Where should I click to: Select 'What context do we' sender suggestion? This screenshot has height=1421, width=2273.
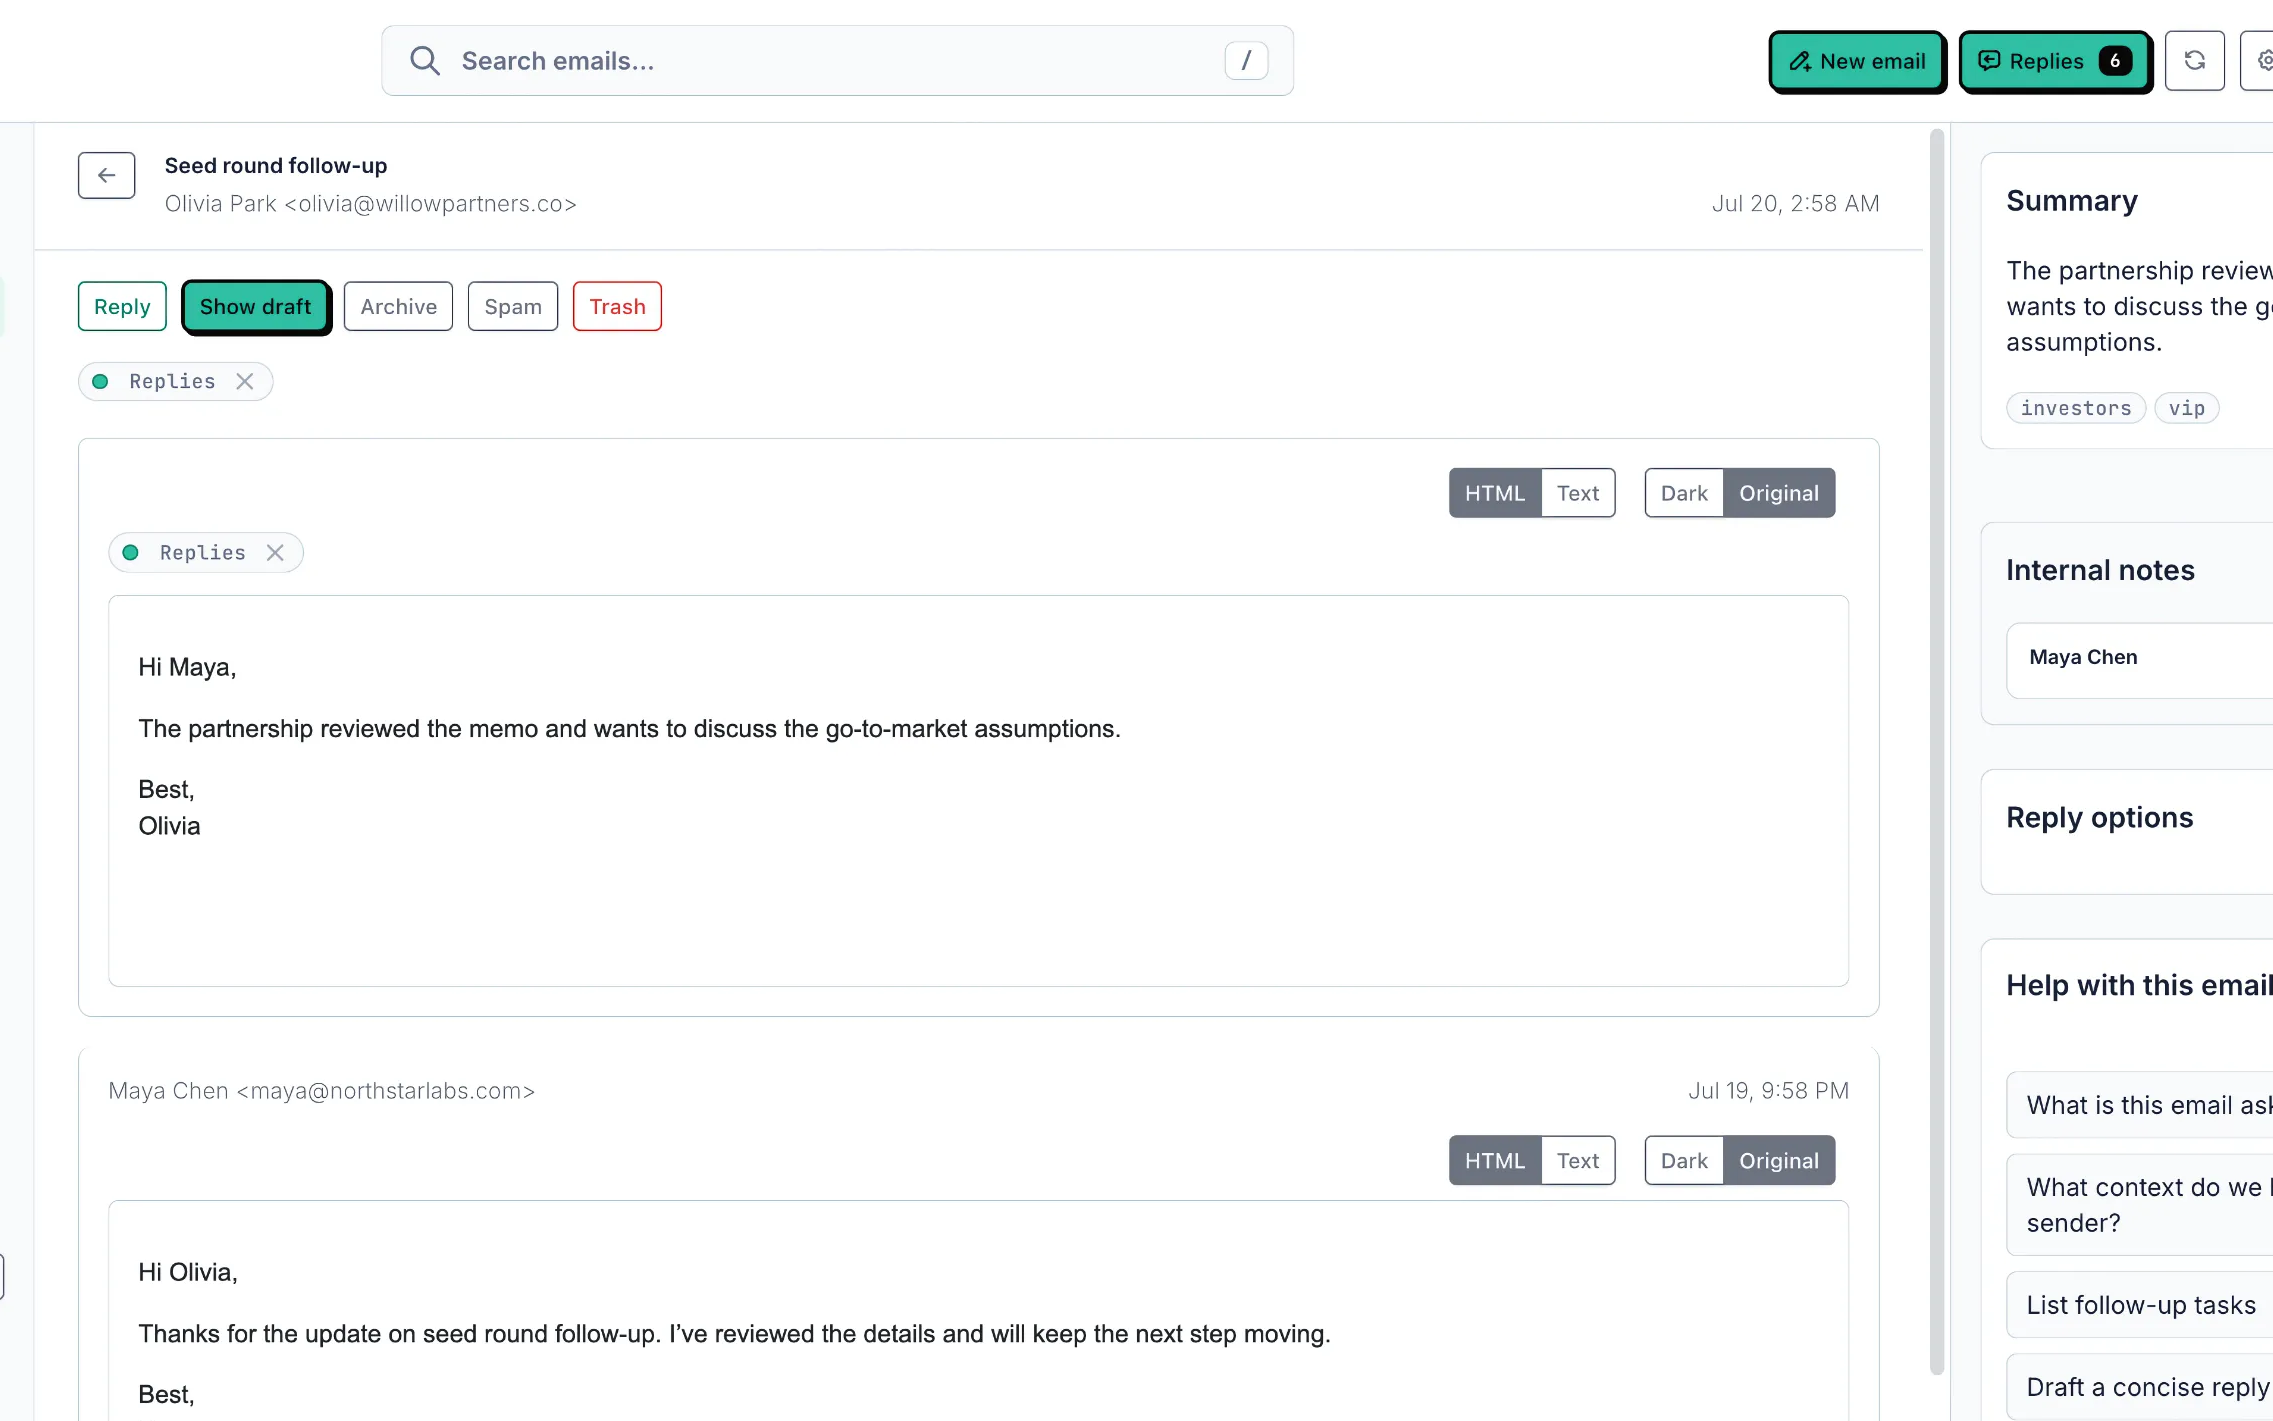coord(2140,1205)
